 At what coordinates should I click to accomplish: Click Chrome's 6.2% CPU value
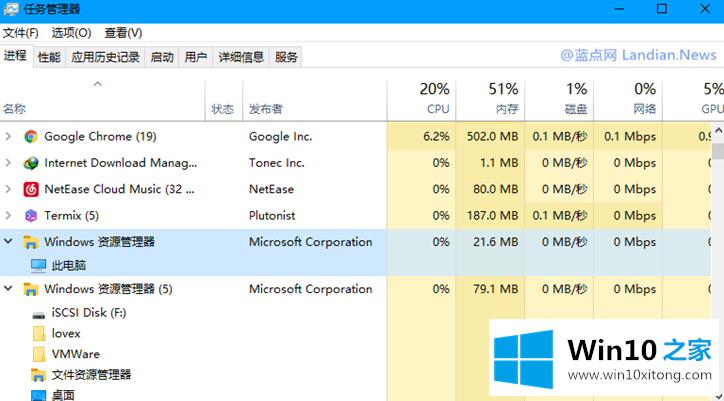434,137
